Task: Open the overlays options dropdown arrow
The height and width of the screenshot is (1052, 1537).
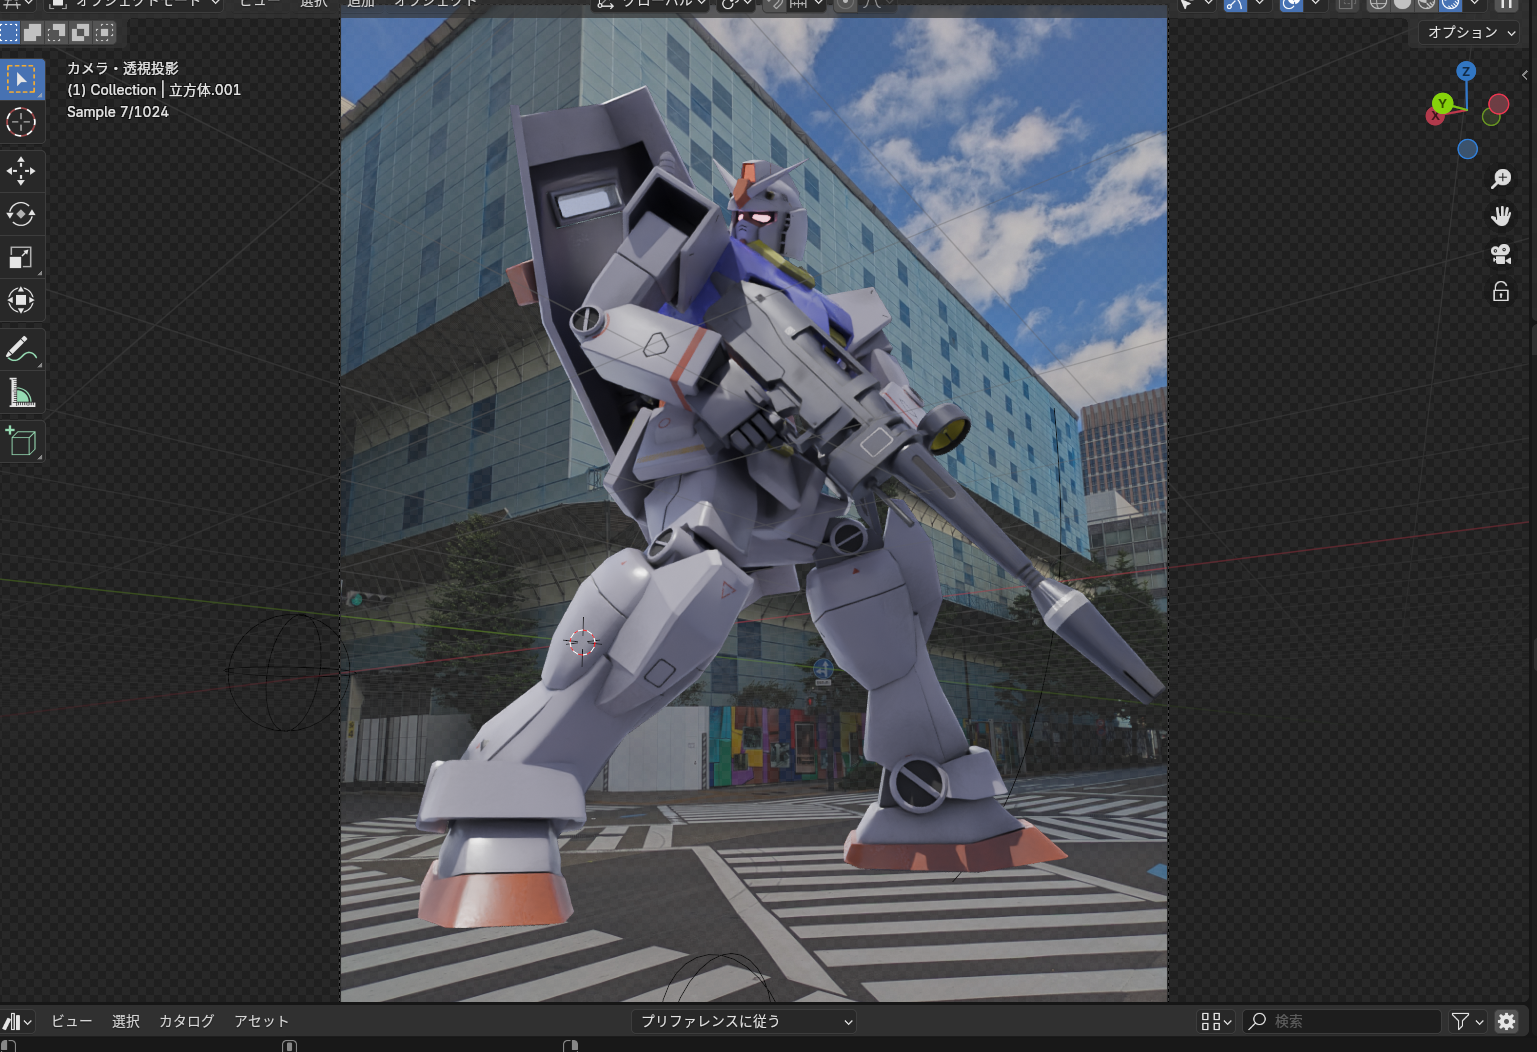Action: coord(1316,4)
